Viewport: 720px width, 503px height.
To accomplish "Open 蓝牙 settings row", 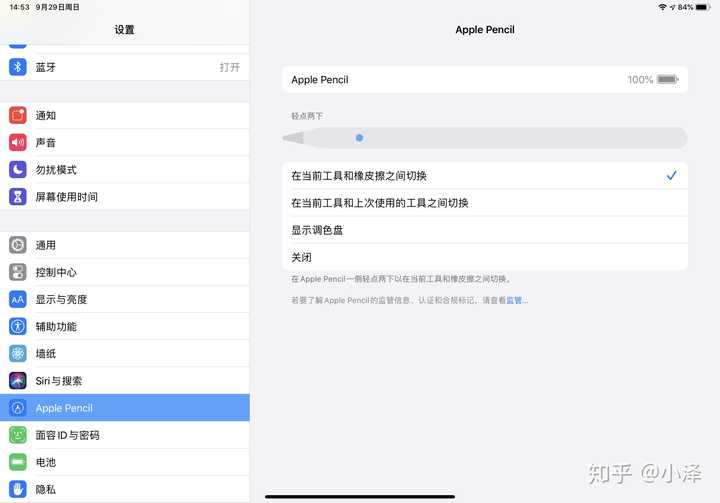I will 124,67.
